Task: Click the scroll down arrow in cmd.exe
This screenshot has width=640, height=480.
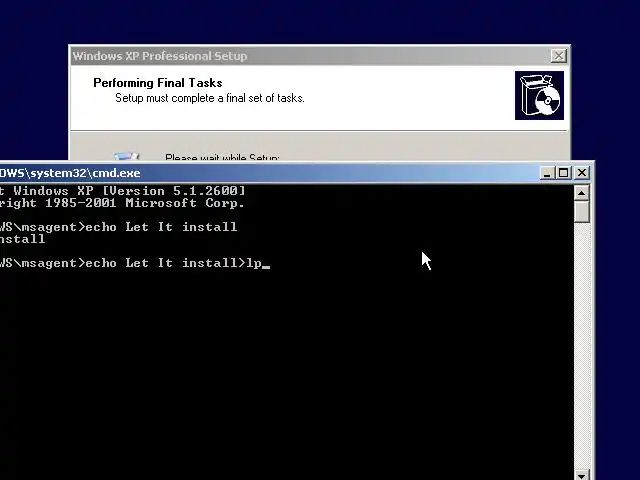Action: [x=582, y=475]
